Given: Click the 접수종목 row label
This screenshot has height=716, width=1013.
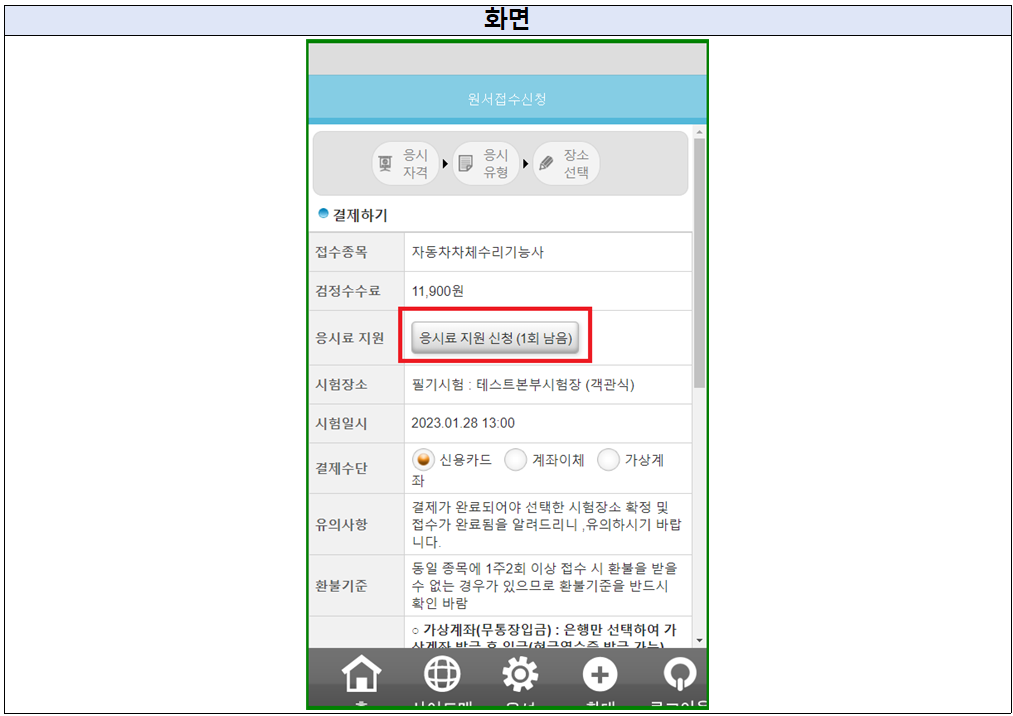Looking at the screenshot, I should (x=341, y=252).
